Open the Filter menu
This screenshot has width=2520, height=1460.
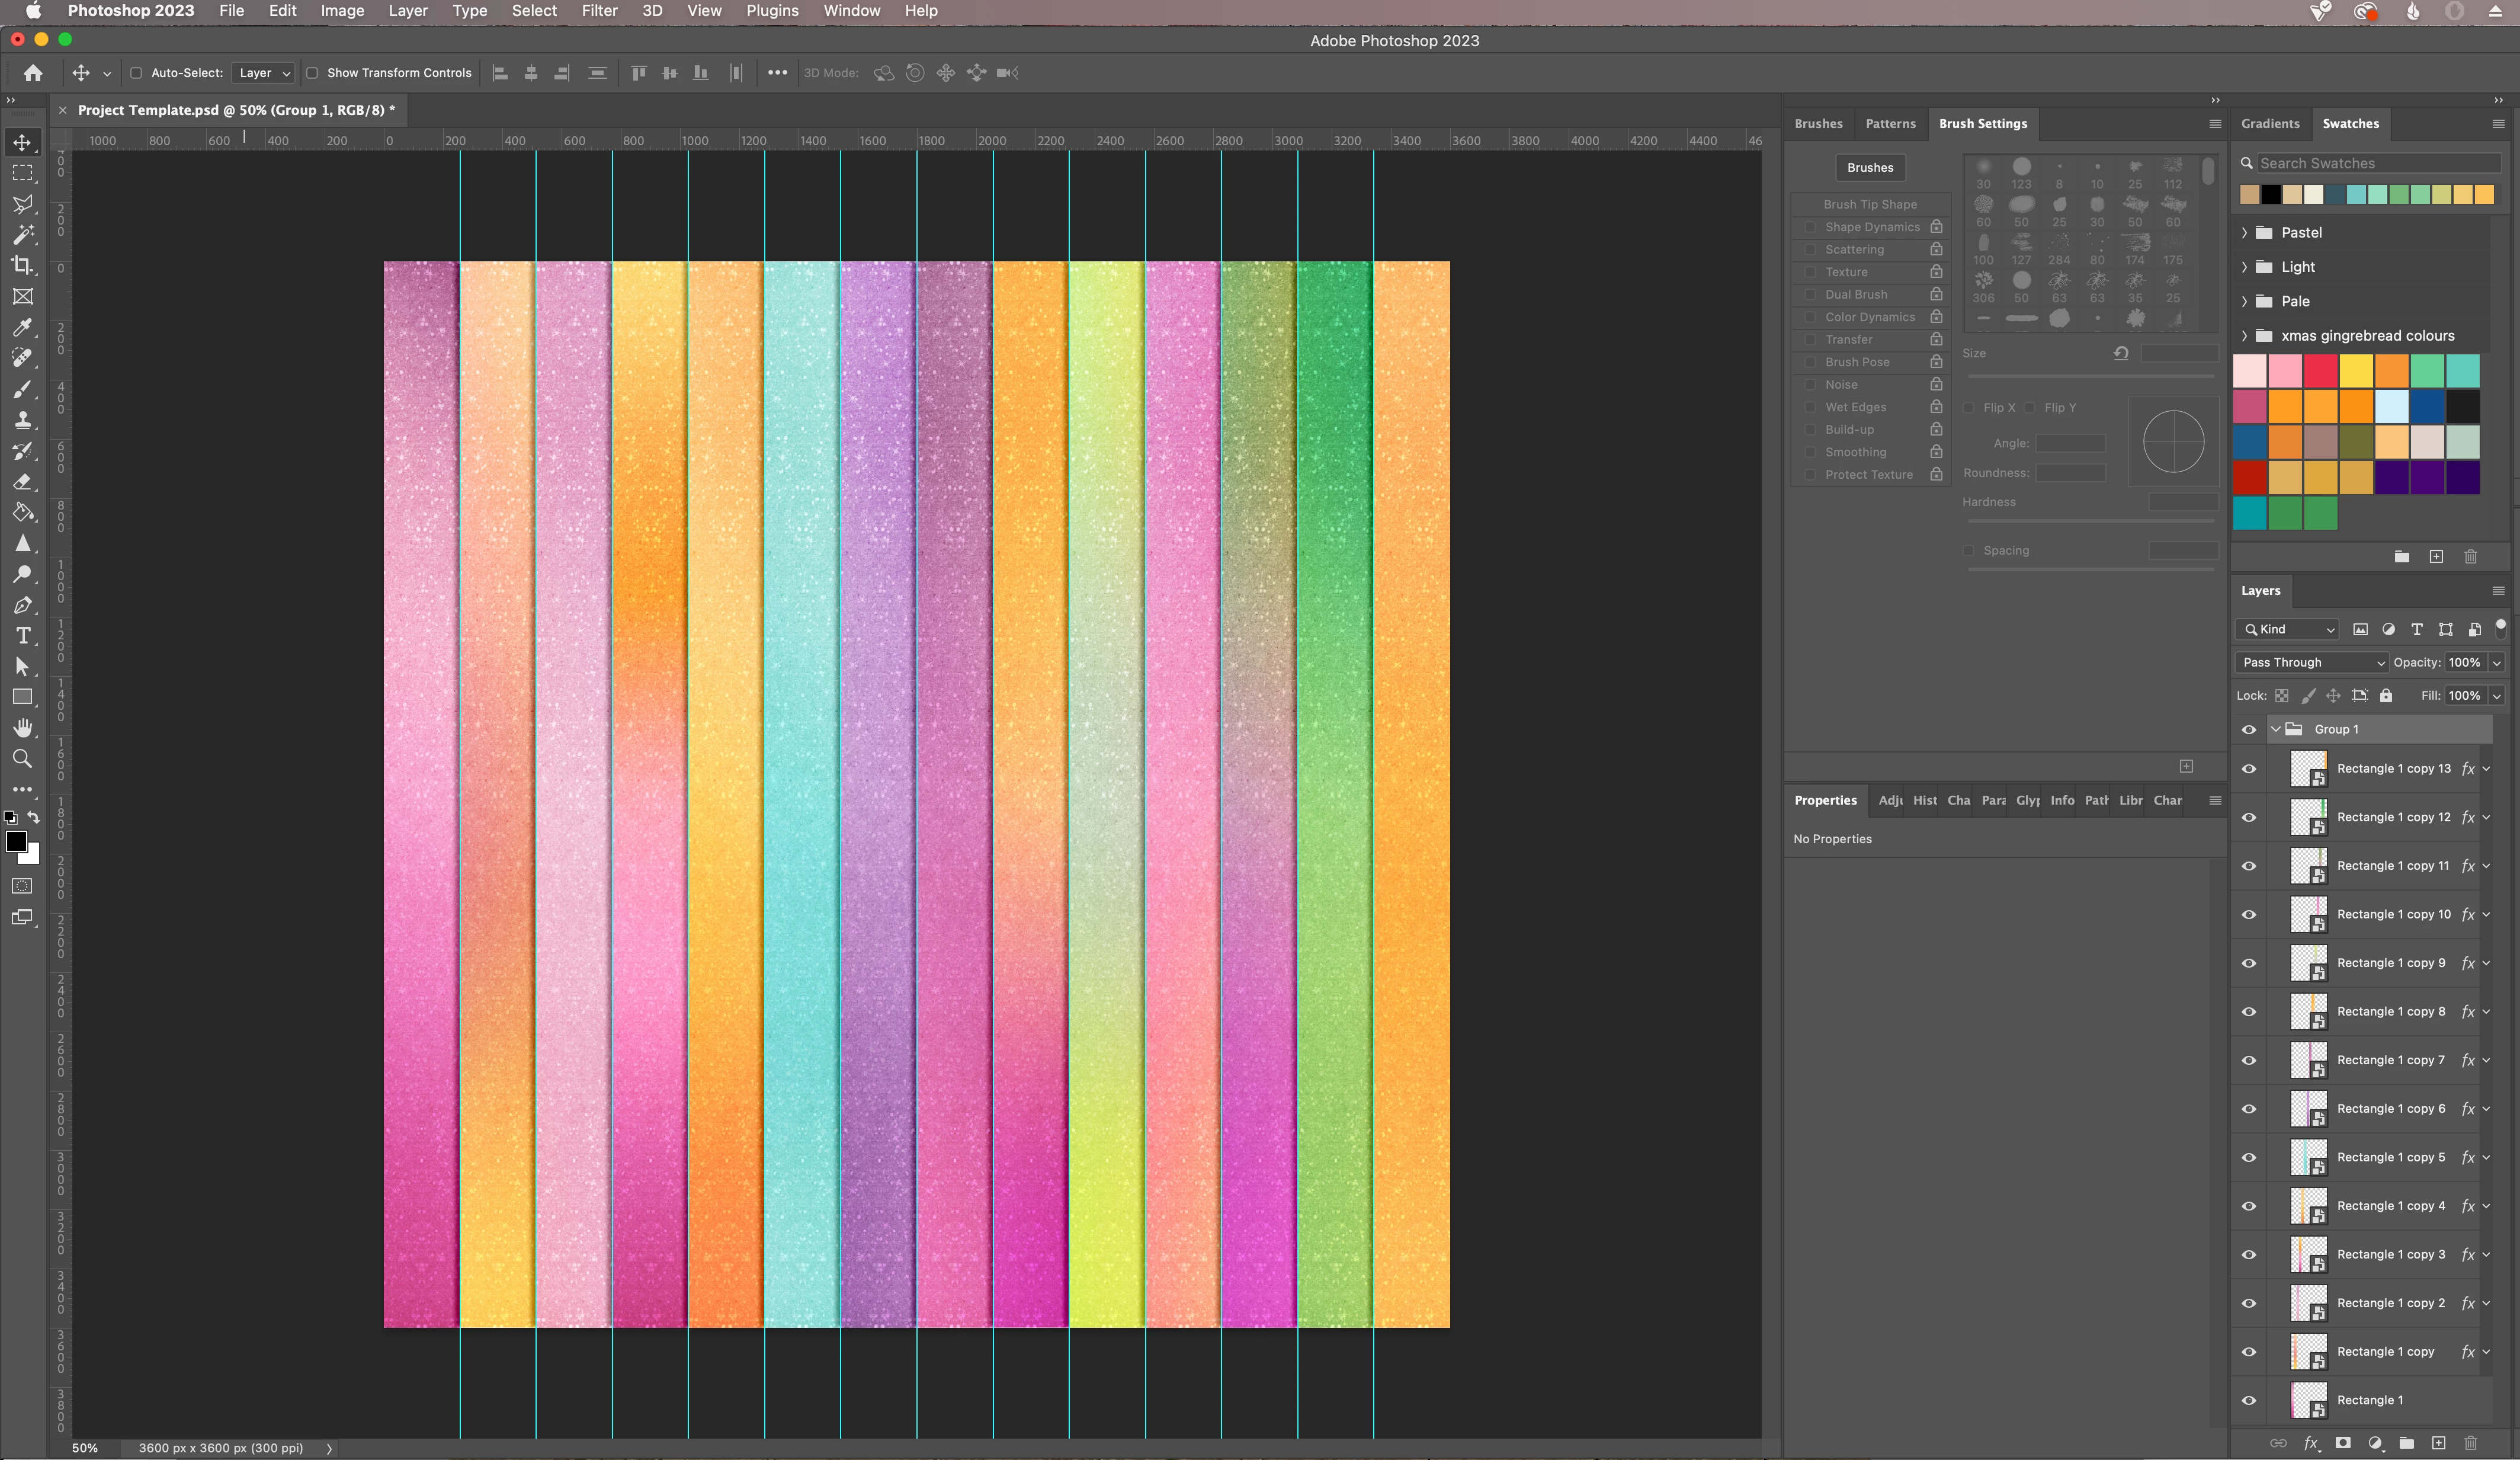click(x=599, y=11)
